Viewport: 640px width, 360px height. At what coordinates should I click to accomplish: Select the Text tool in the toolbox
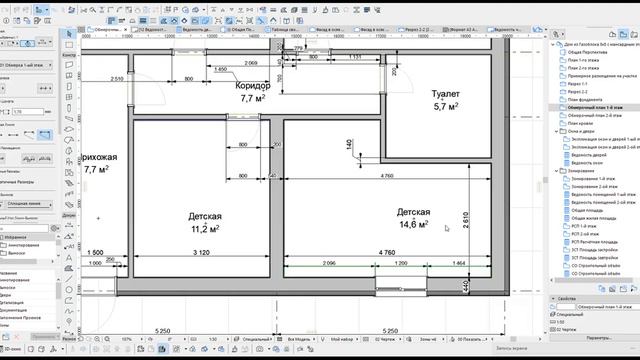click(x=69, y=258)
